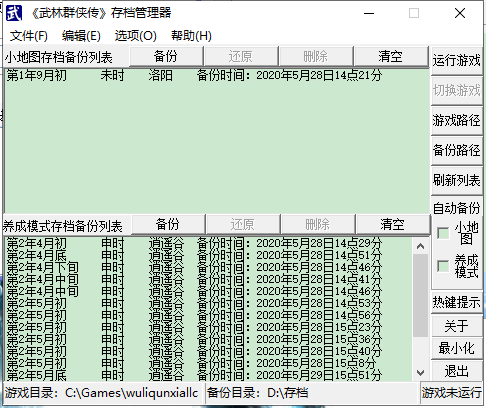The height and width of the screenshot is (408, 486).
Task: Click scrollbar up arrow in 养成模式 list
Action: [x=420, y=247]
